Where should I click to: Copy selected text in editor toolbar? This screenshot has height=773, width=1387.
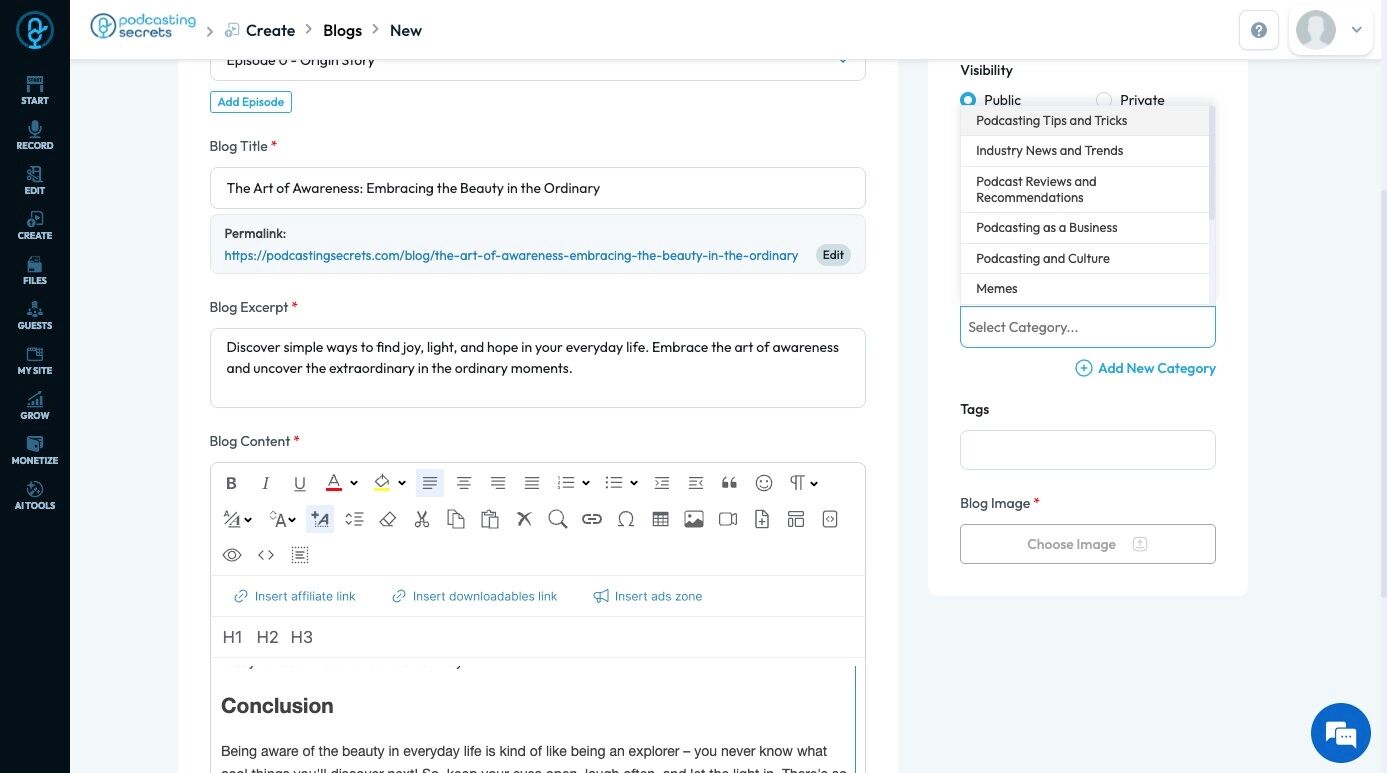[x=456, y=519]
